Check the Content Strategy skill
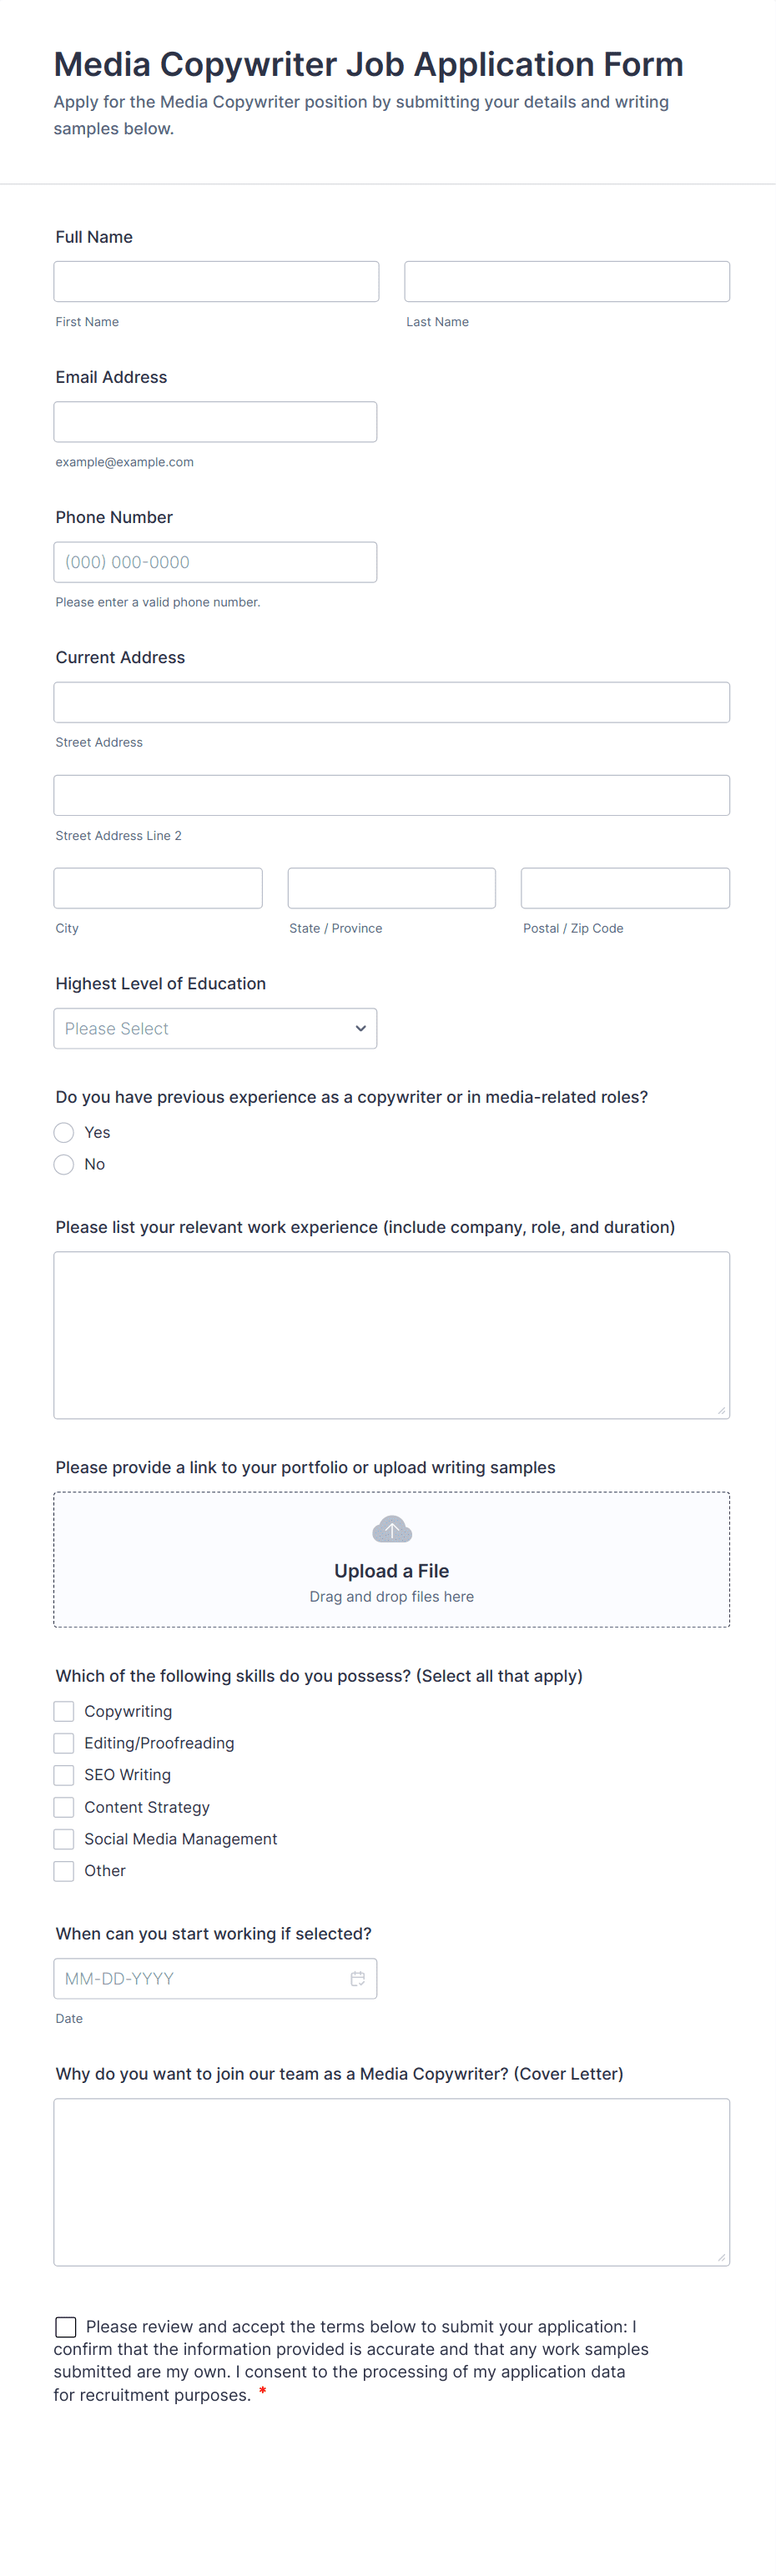The width and height of the screenshot is (776, 2576). click(63, 1807)
